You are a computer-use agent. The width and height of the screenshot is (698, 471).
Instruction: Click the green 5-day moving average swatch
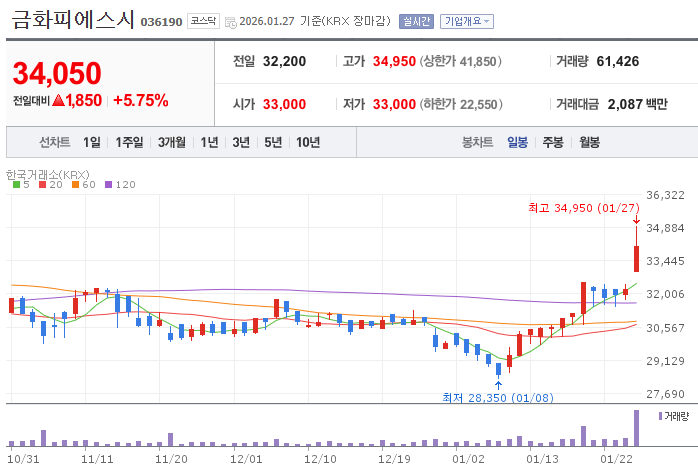(16, 184)
